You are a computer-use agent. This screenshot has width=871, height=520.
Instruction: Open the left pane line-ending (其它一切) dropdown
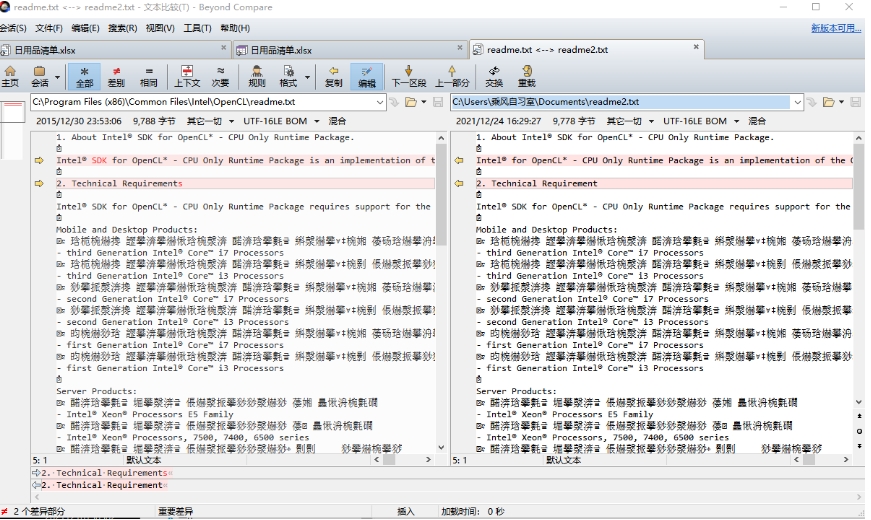click(x=209, y=121)
